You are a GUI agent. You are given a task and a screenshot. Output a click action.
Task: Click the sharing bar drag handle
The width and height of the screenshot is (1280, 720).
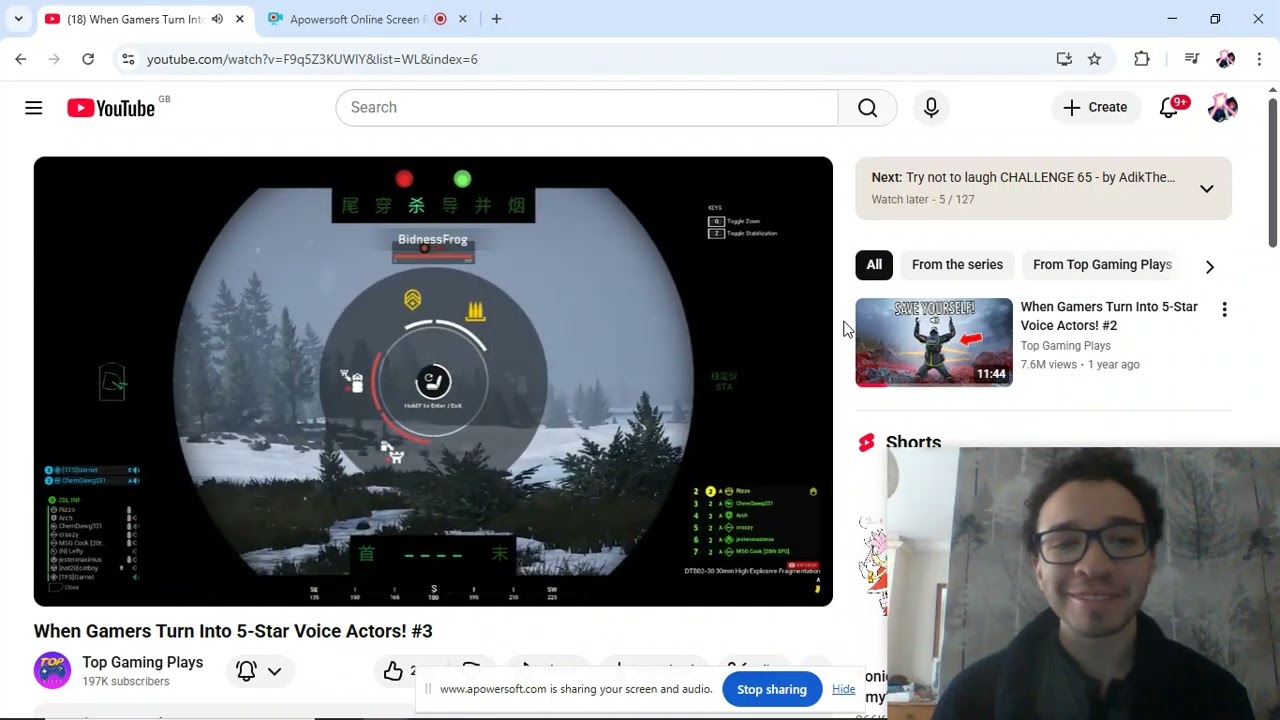click(428, 689)
